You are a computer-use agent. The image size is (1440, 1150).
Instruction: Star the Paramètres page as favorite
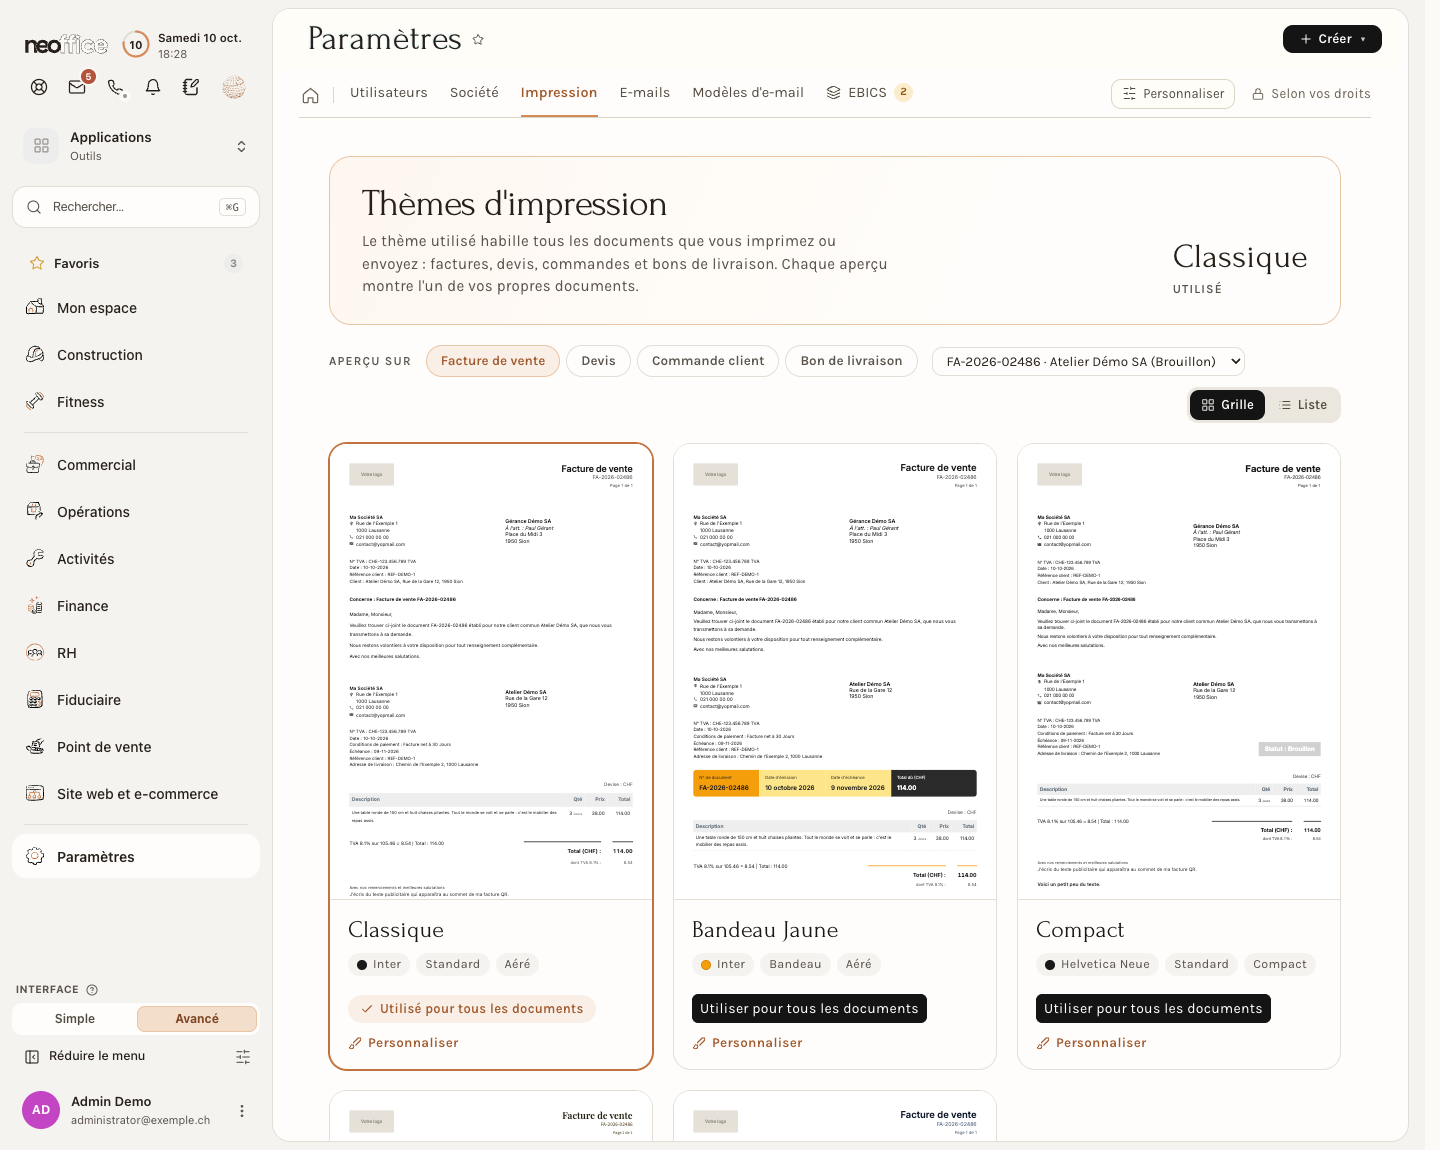click(478, 40)
